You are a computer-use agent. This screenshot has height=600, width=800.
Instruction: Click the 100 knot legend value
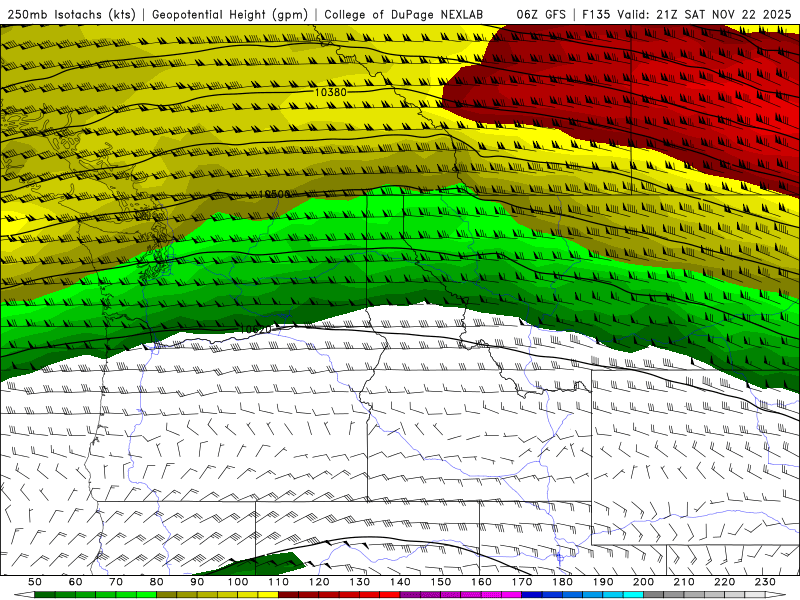point(238,582)
